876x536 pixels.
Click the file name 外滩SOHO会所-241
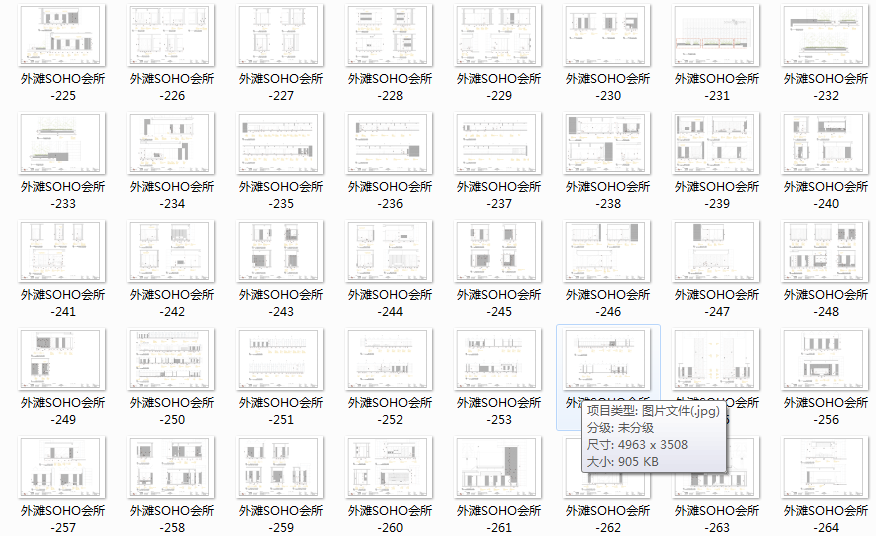click(x=63, y=303)
